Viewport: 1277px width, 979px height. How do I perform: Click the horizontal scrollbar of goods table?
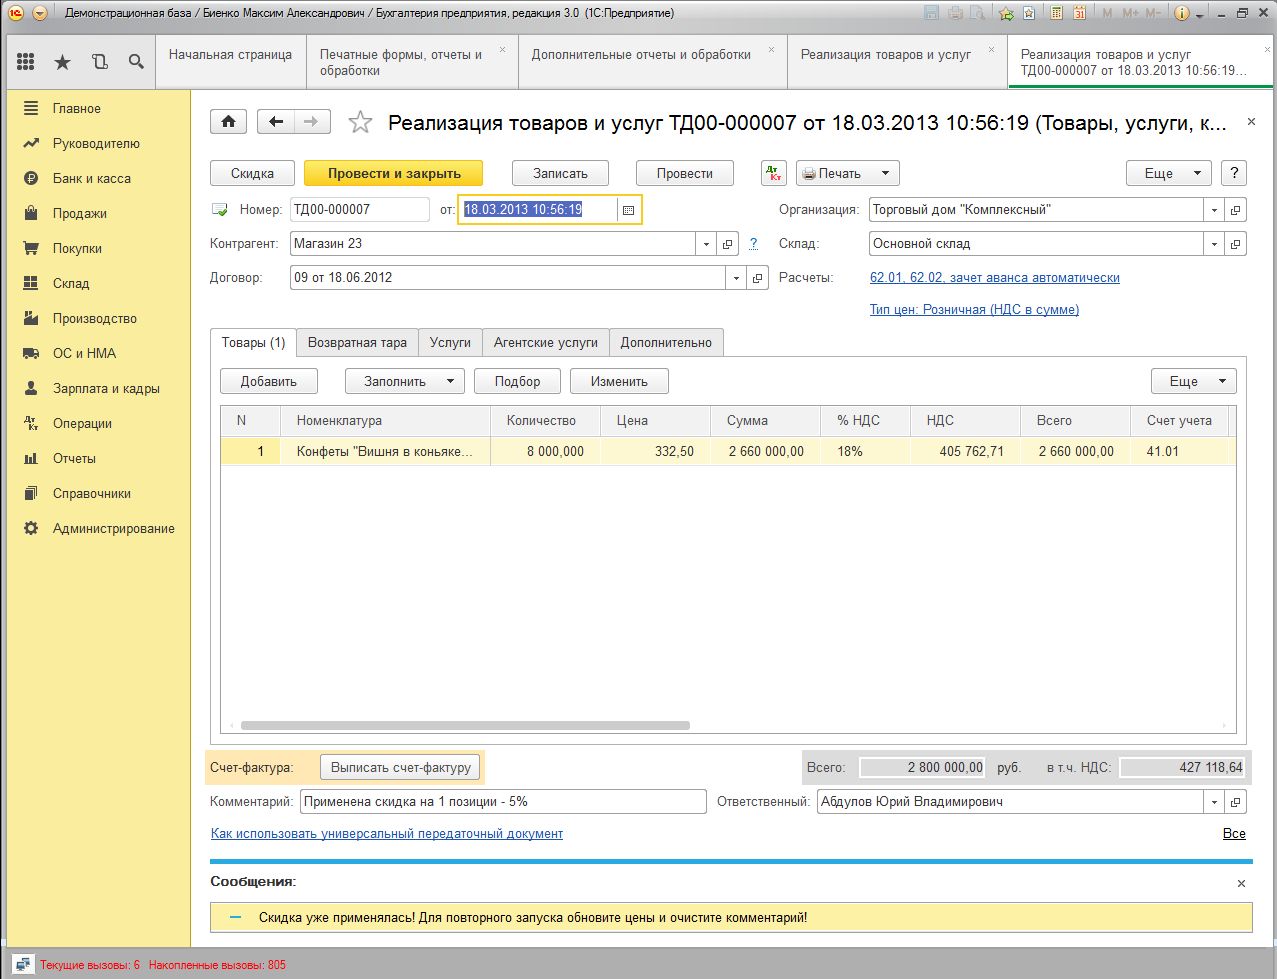click(x=465, y=725)
